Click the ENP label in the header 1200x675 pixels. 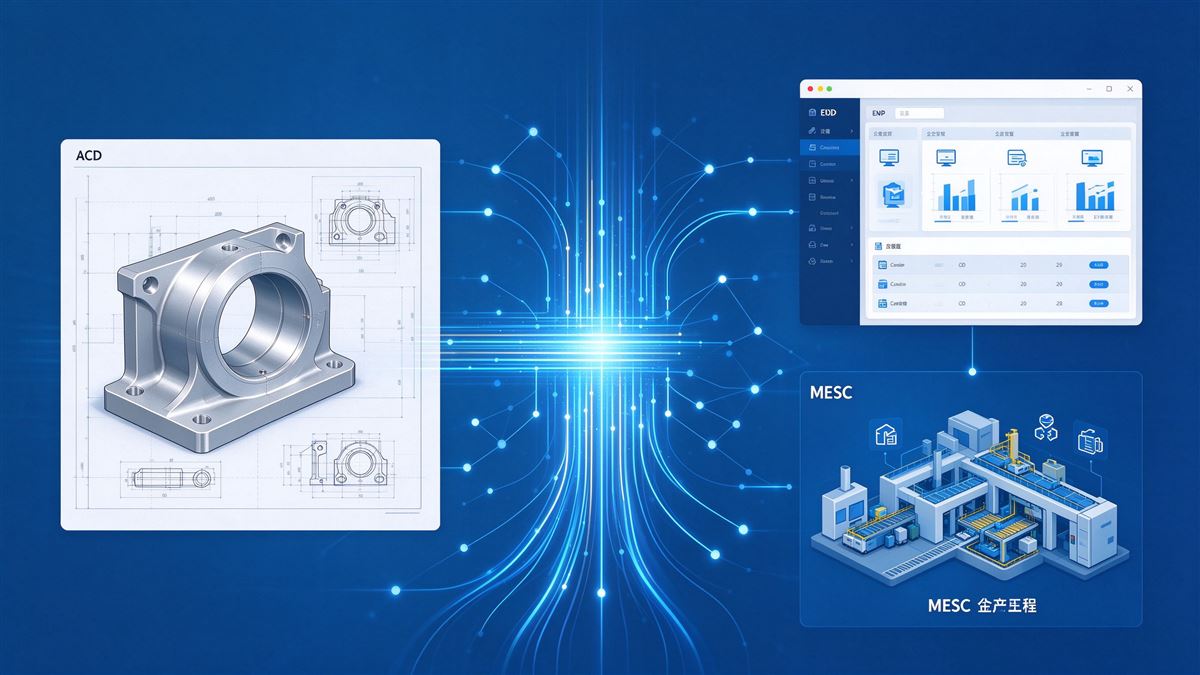[x=878, y=114]
